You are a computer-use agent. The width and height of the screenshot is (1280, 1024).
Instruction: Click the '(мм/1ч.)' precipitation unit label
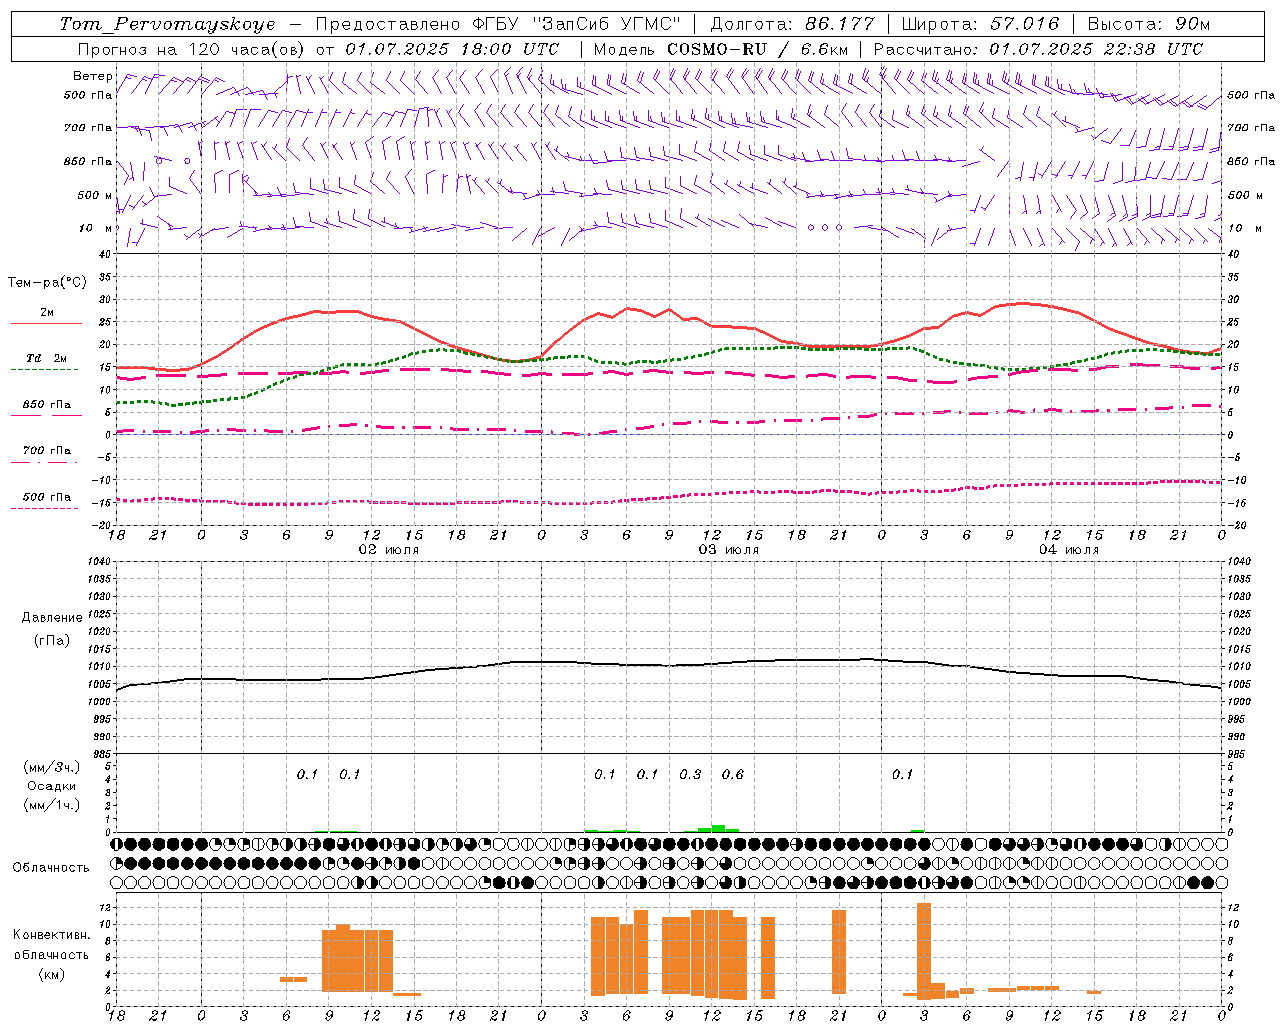(x=52, y=805)
